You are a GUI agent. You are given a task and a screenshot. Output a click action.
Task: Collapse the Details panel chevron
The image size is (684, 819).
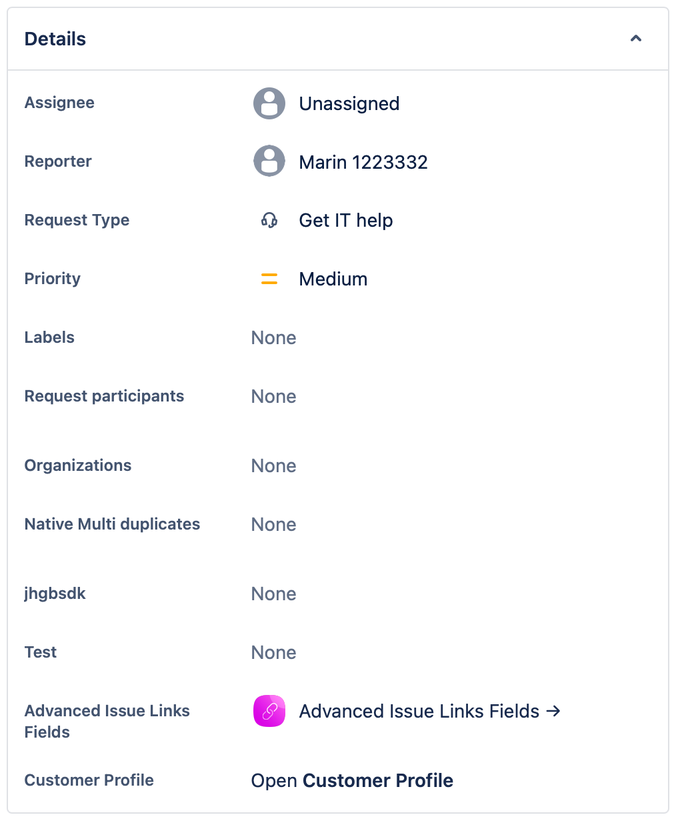pos(635,39)
